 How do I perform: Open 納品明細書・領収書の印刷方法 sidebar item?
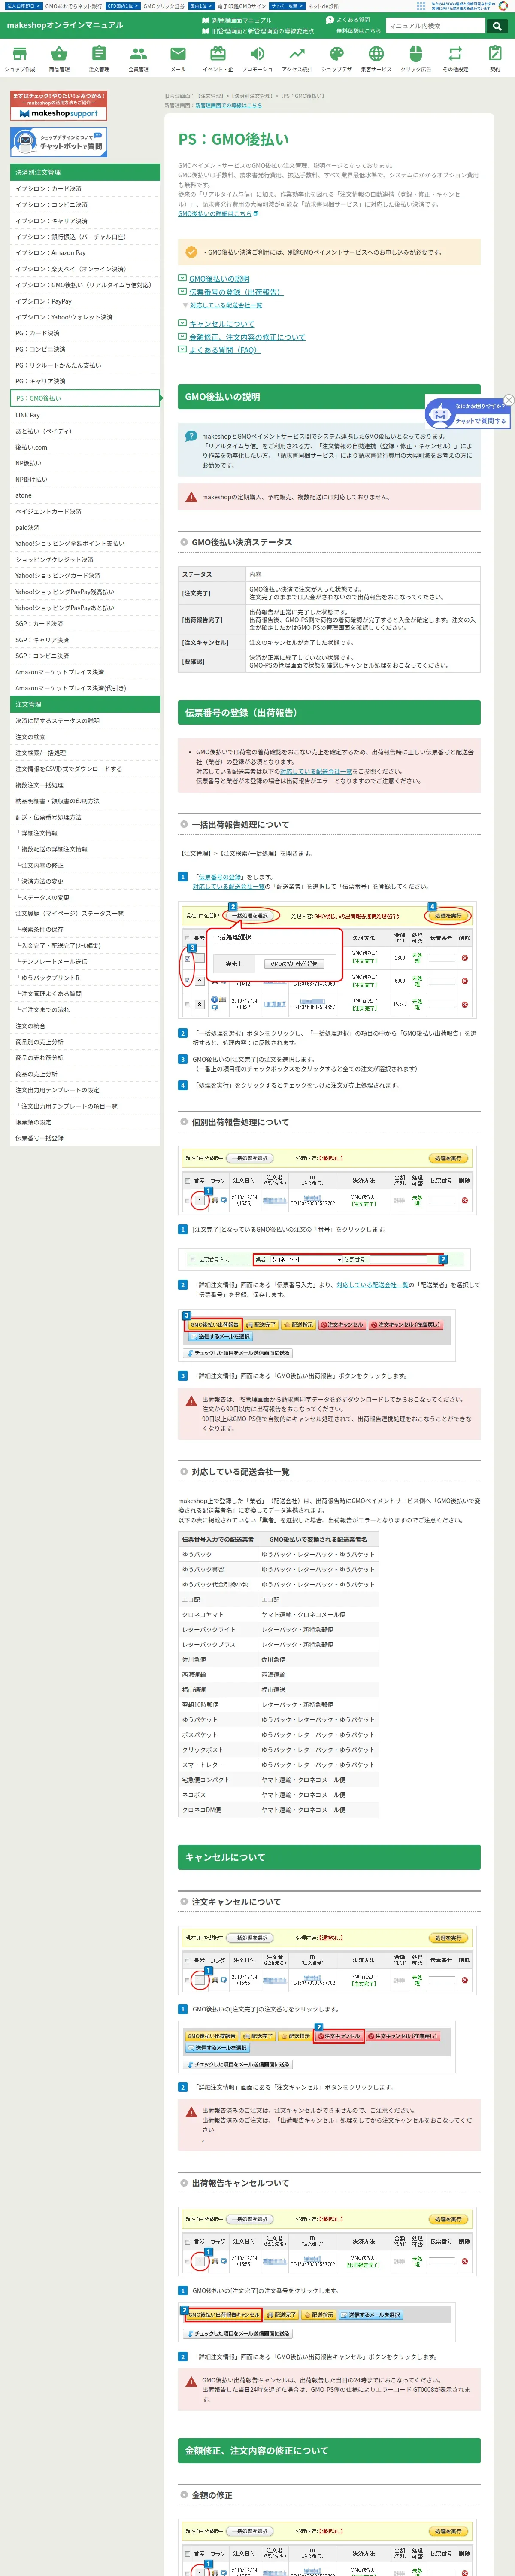(85, 801)
